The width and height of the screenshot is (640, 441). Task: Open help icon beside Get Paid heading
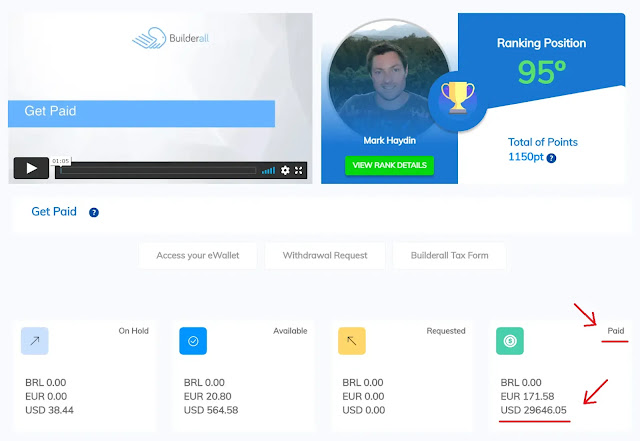click(94, 212)
